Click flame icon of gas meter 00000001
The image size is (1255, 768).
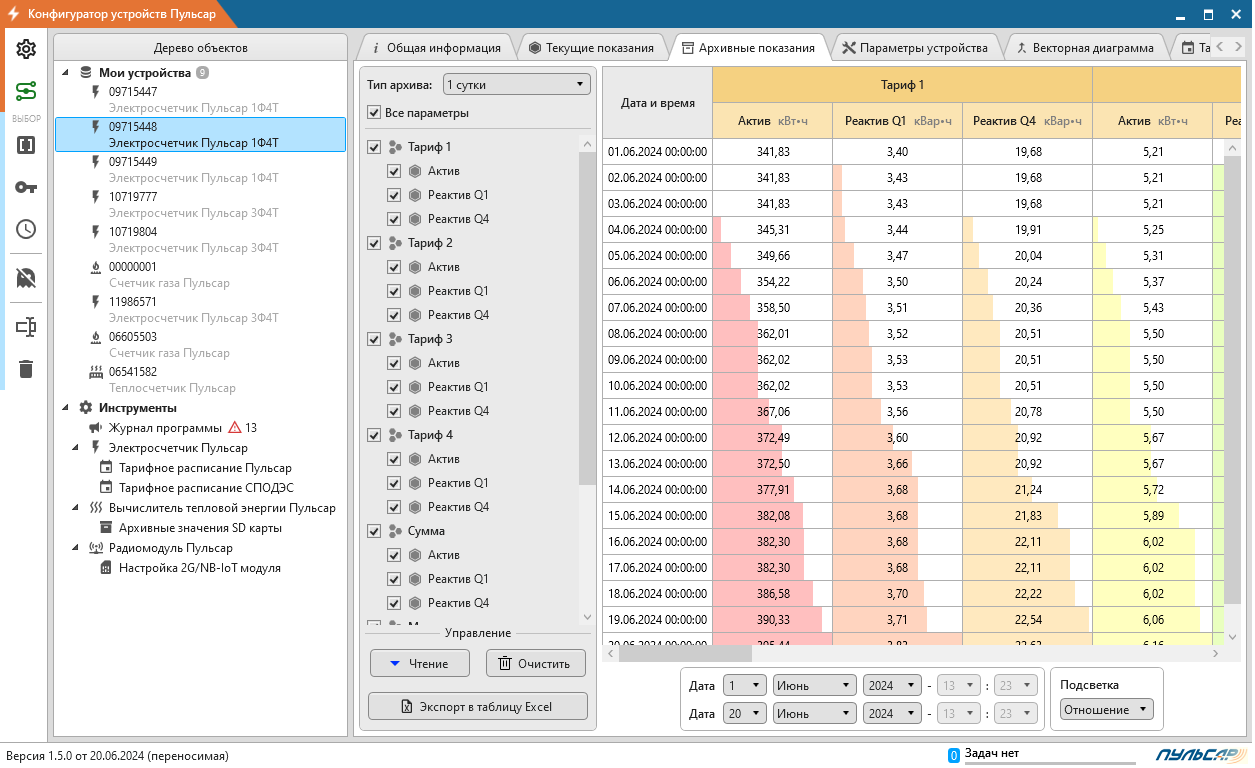(96, 267)
